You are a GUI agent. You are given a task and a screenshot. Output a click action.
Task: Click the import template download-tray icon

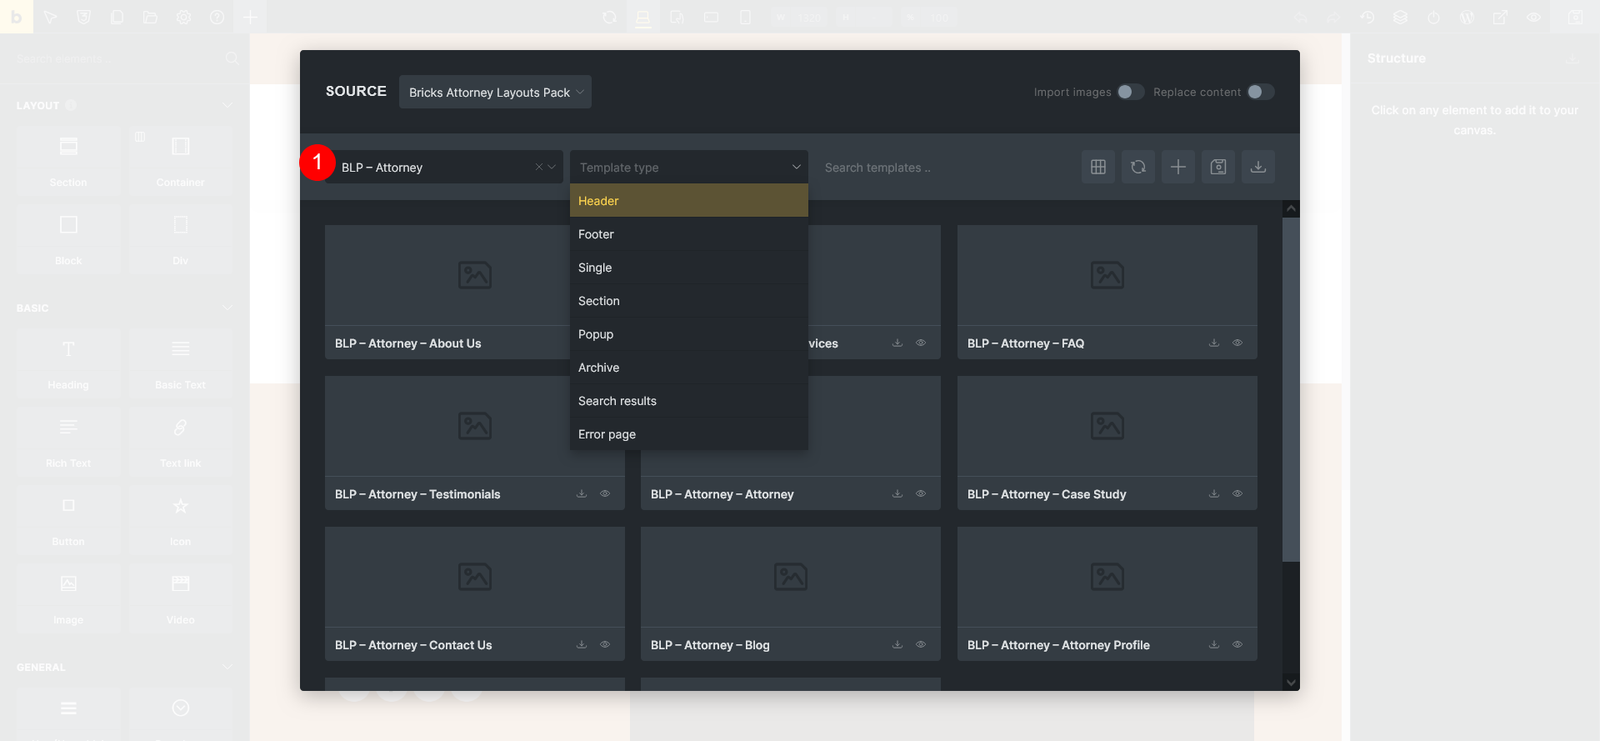[1258, 167]
